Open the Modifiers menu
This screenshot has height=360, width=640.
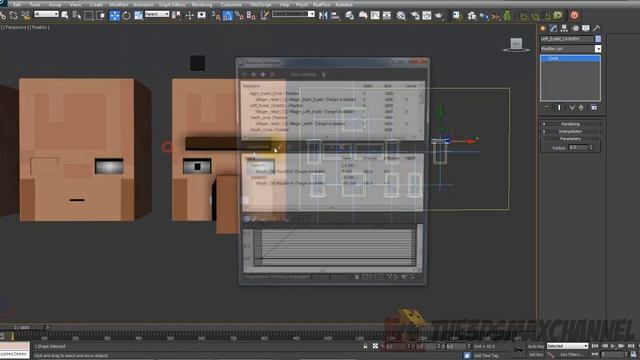click(x=119, y=4)
